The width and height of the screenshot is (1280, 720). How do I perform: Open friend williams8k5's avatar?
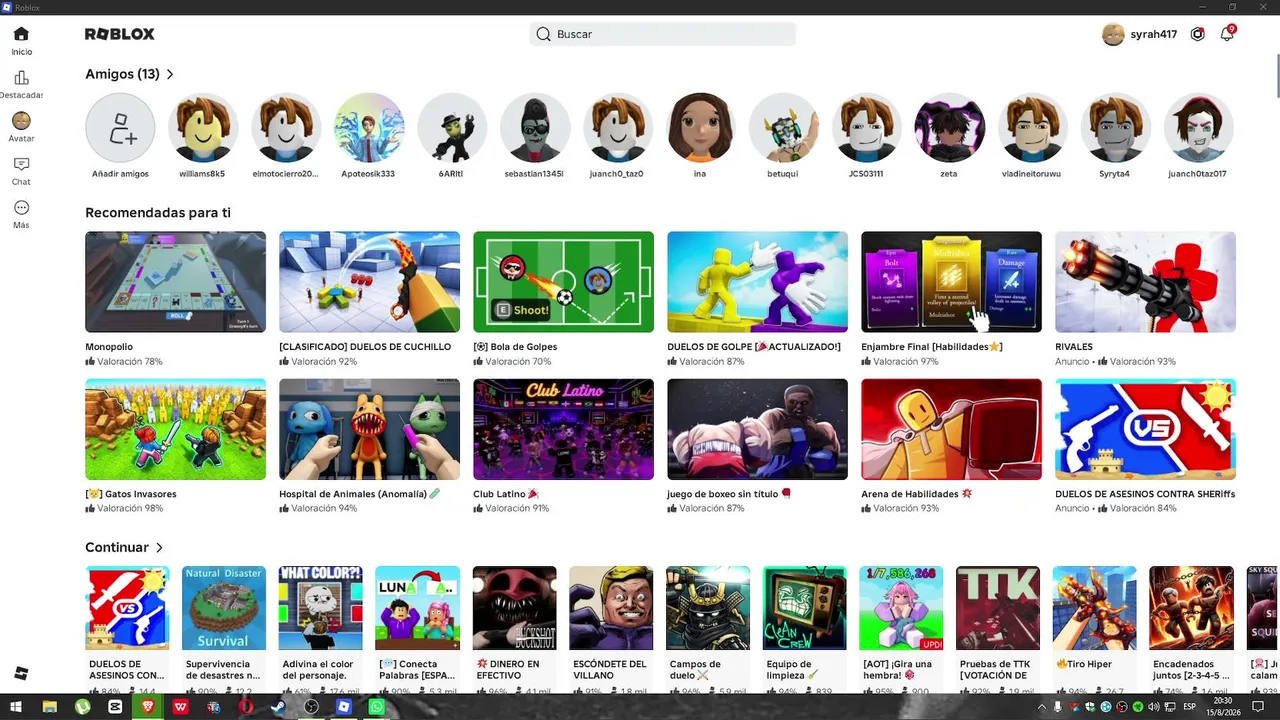click(x=203, y=128)
